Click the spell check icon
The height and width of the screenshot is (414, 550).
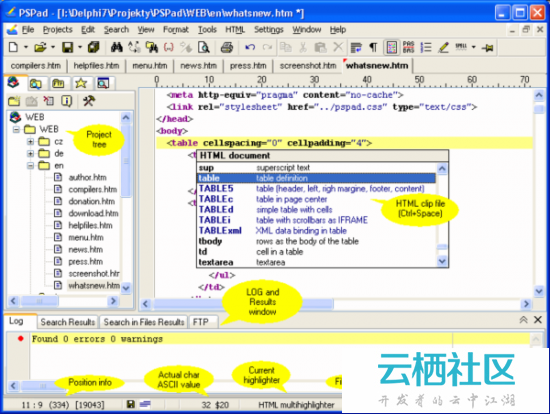461,47
